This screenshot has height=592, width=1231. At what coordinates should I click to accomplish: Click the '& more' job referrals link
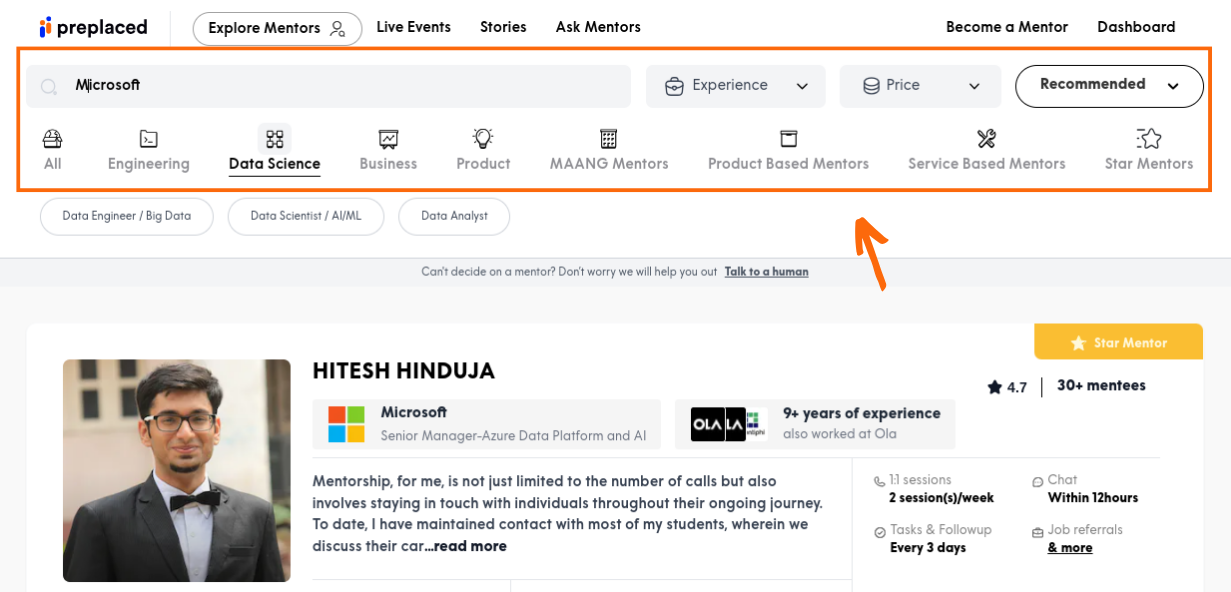coord(1070,548)
